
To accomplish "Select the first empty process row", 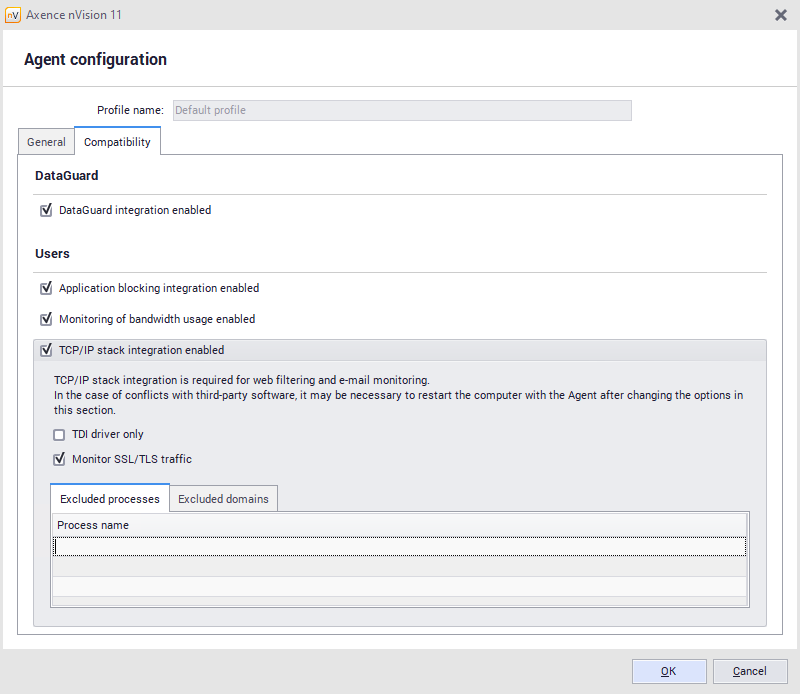I will [x=398, y=546].
